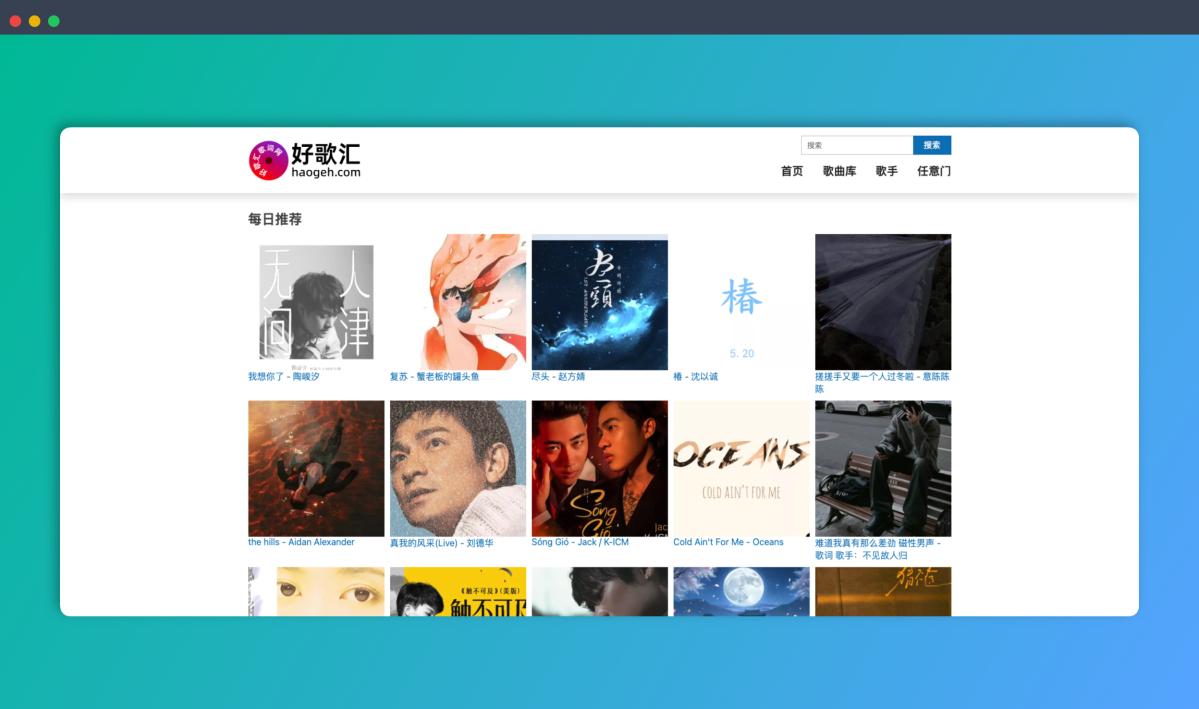The image size is (1199, 709).
Task: Open the OCEANS Cold Ain't For Me cover
Action: pyautogui.click(x=741, y=469)
